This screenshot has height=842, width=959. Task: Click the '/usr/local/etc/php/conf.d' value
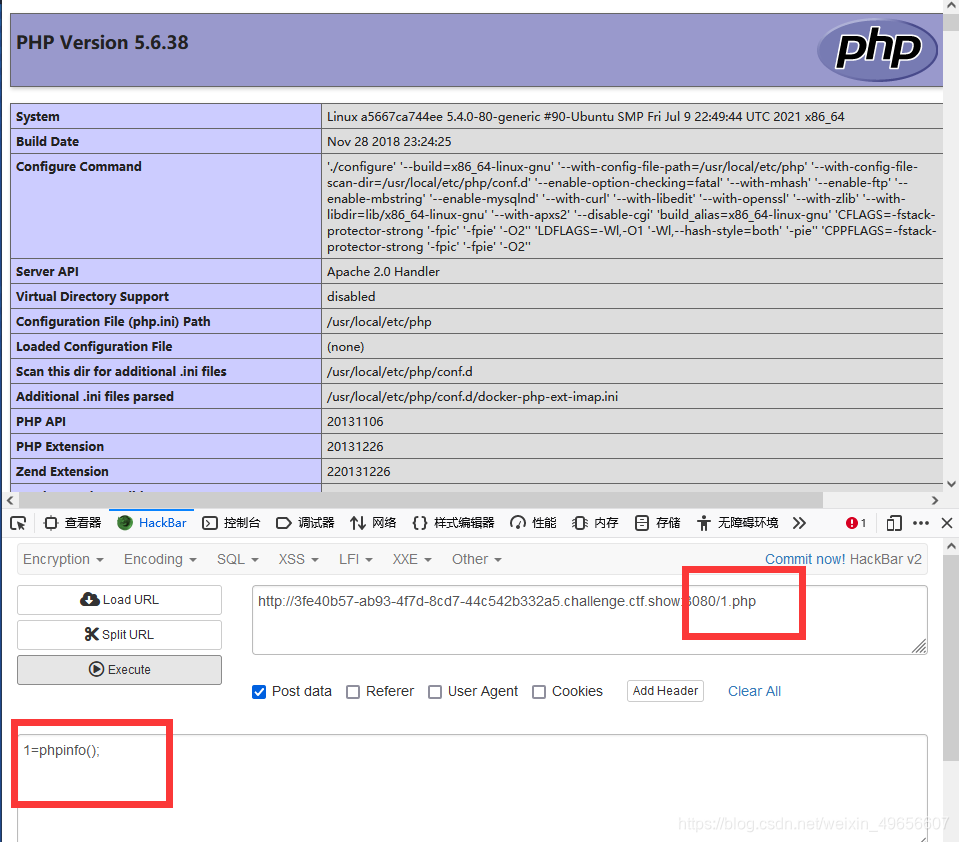point(399,372)
